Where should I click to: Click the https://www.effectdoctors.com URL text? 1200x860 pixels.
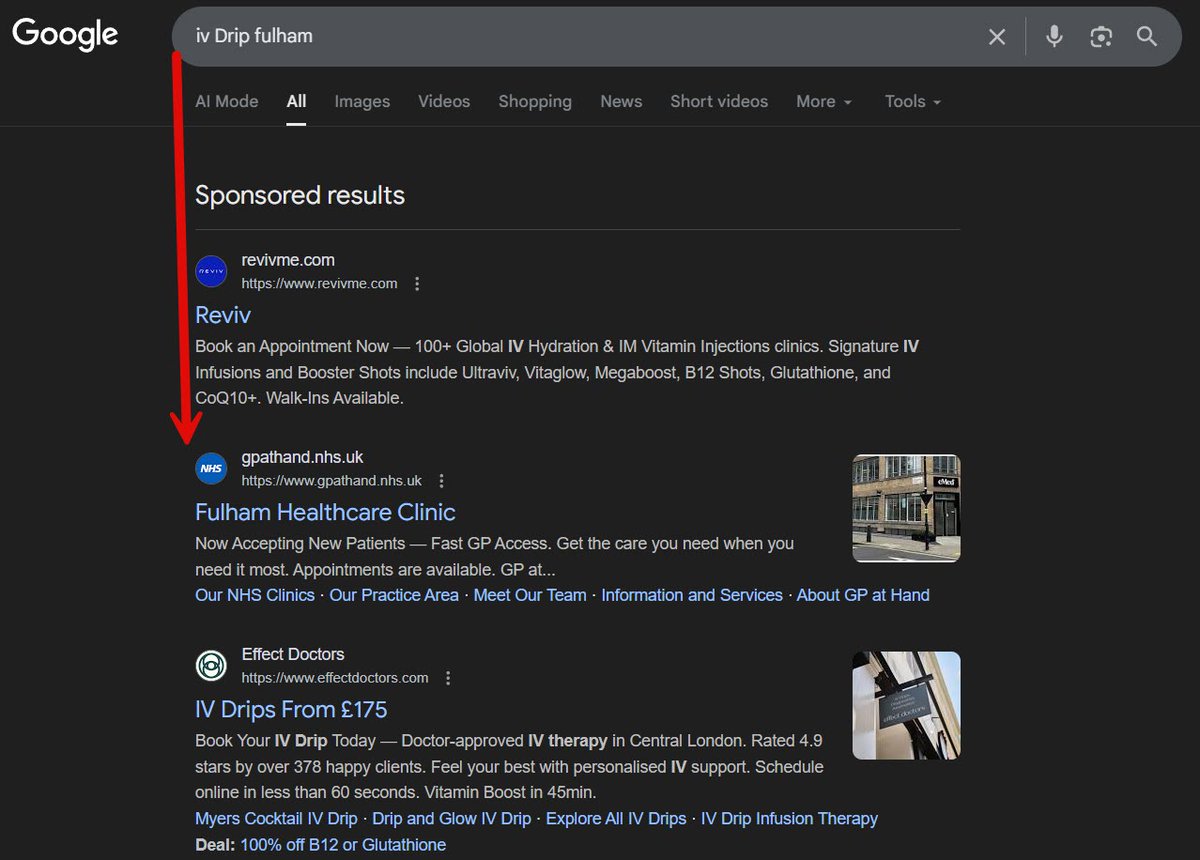[x=335, y=677]
